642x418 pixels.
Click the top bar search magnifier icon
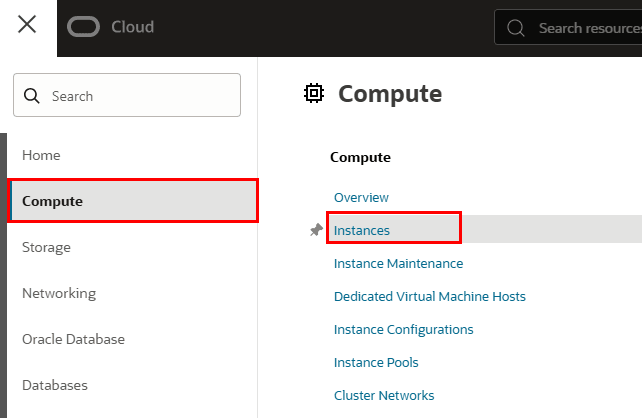[516, 28]
